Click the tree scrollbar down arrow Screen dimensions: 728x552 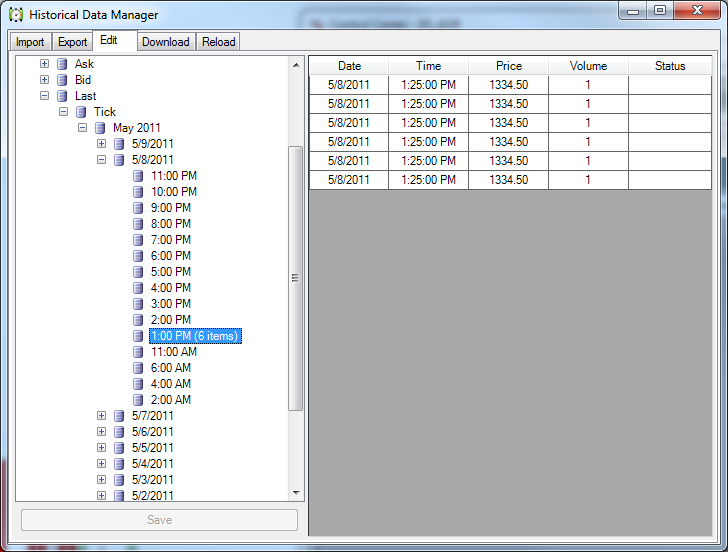click(x=296, y=493)
